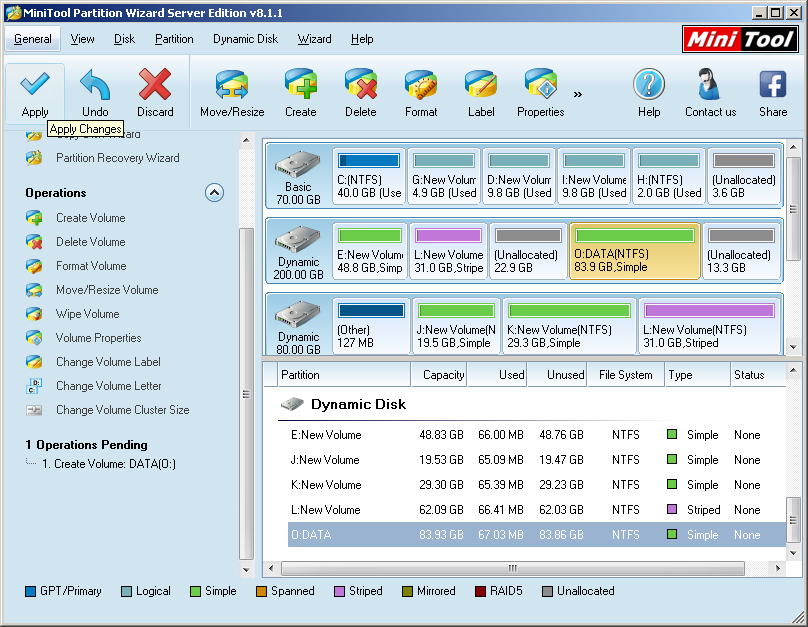Click the partition list horizontal scrollbar thumb
The height and width of the screenshot is (627, 808).
point(513,568)
